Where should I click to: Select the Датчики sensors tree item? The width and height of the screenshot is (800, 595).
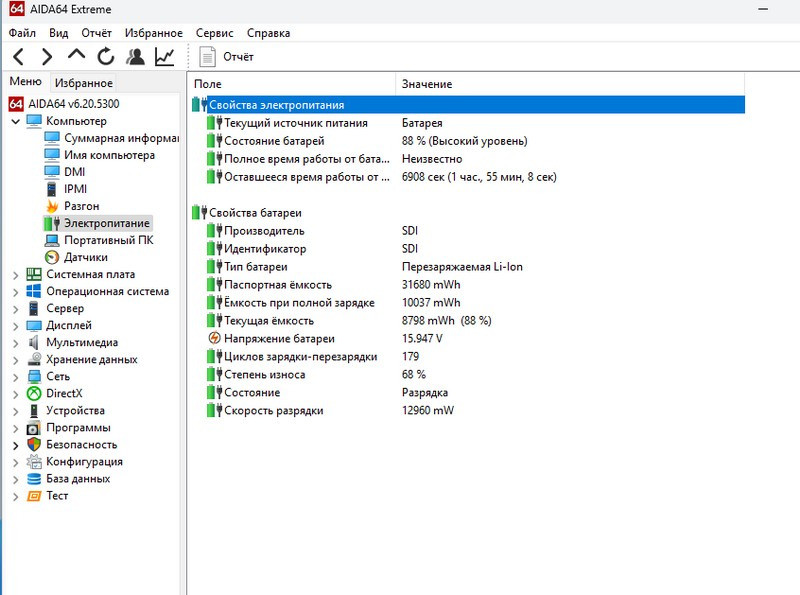[86, 257]
